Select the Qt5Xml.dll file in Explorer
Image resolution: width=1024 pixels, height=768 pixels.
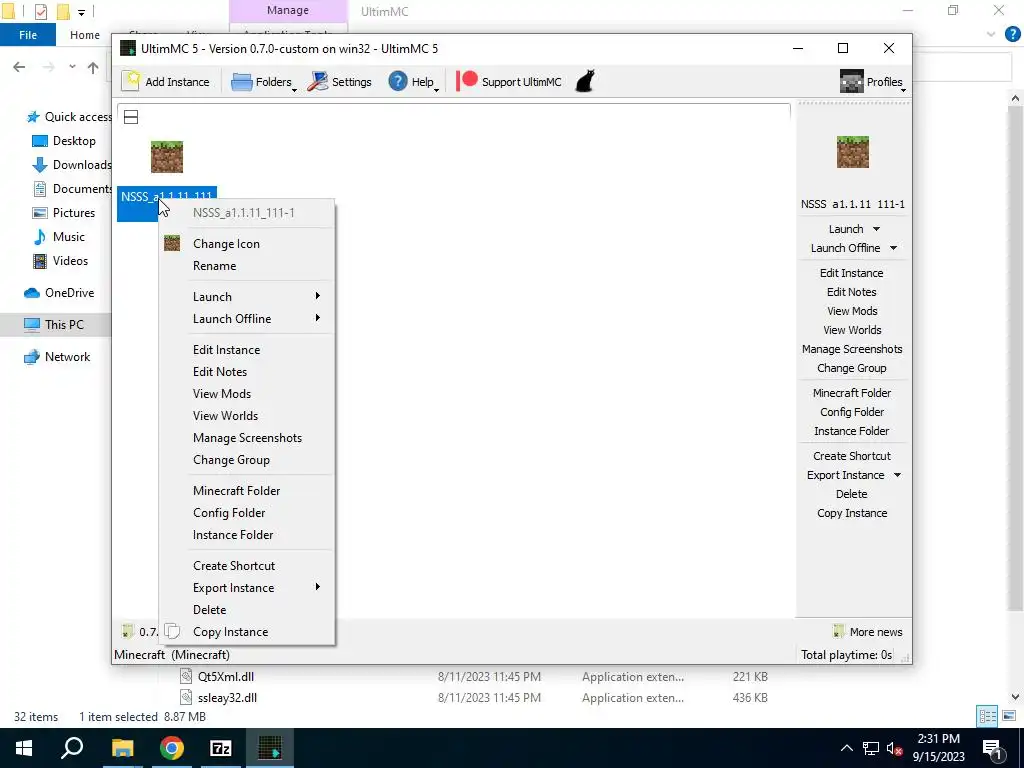tap(226, 677)
